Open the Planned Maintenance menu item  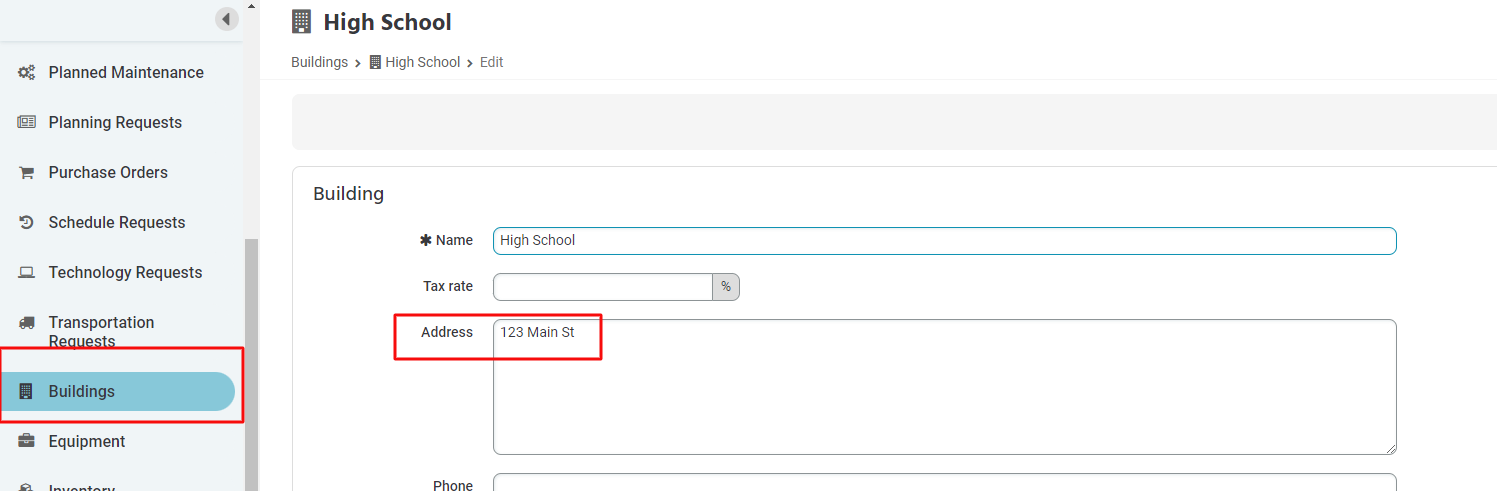point(126,72)
